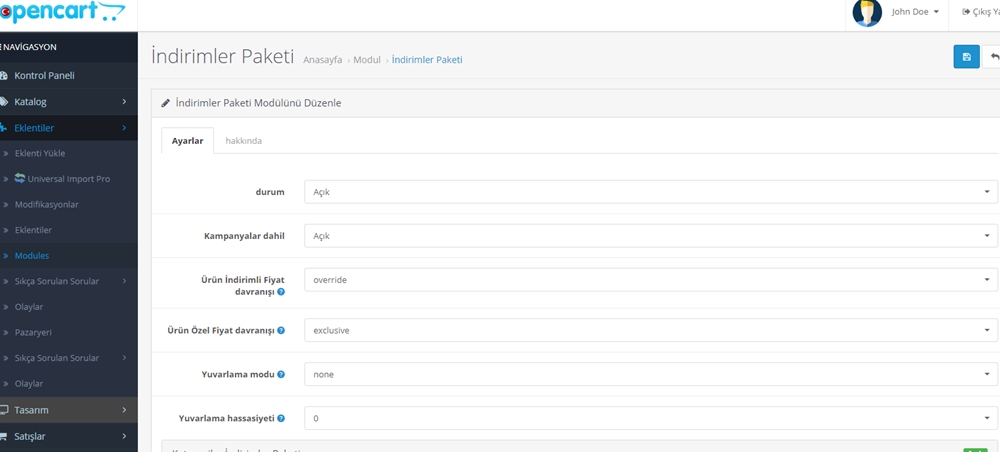The image size is (1000, 452).
Task: Click help icon beside Ürün Özel Fiyat davranışı
Action: [x=281, y=331]
